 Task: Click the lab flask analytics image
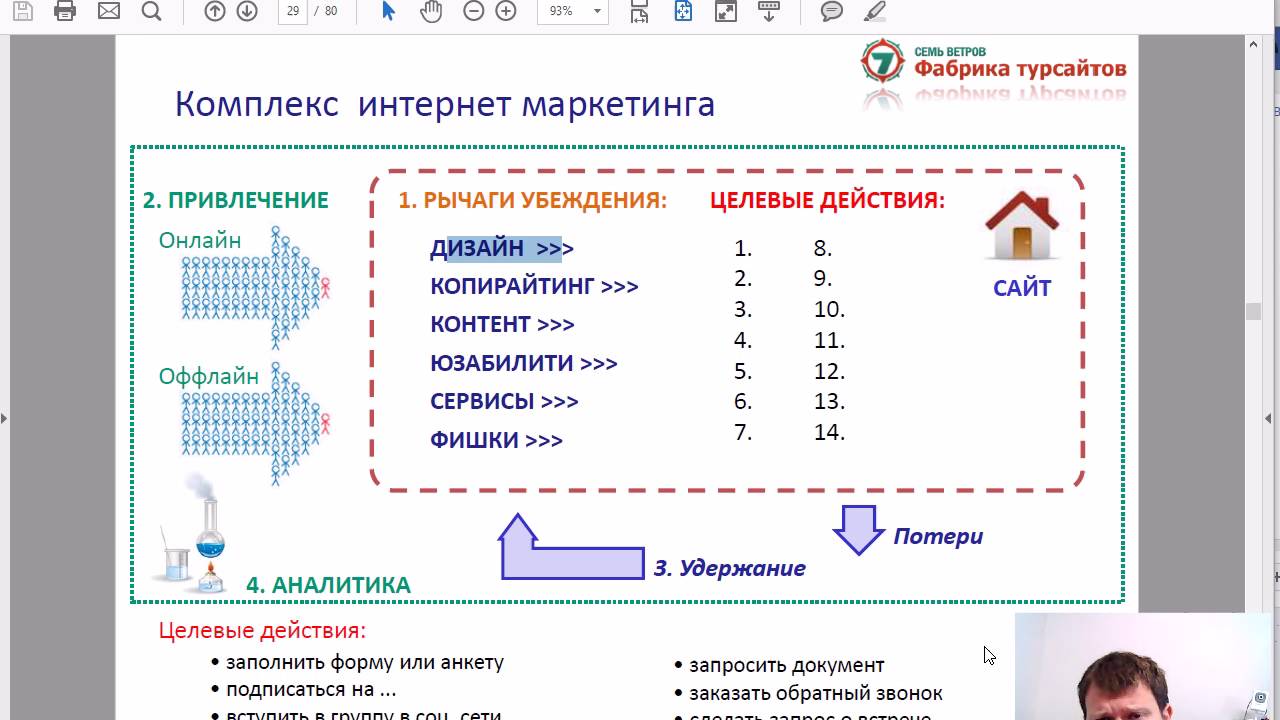192,532
